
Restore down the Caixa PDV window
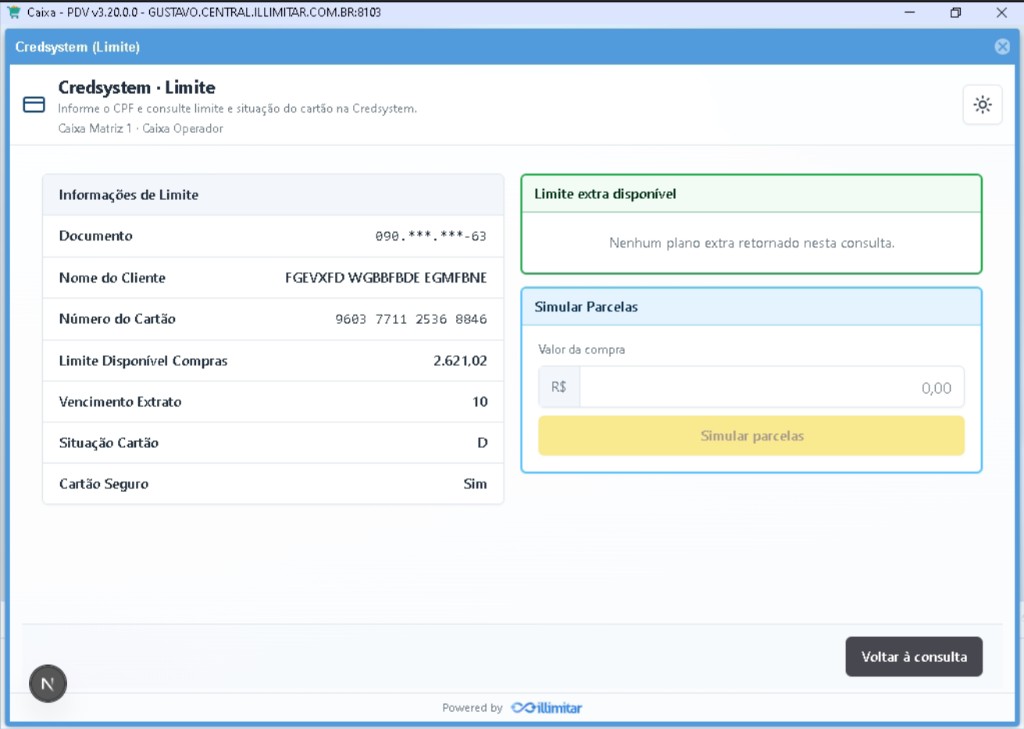pyautogui.click(x=955, y=12)
